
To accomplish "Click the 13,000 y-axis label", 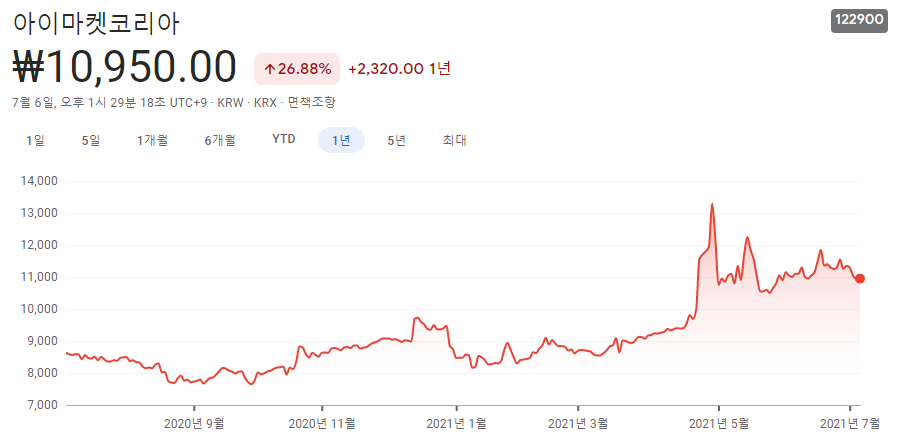I will click(40, 213).
